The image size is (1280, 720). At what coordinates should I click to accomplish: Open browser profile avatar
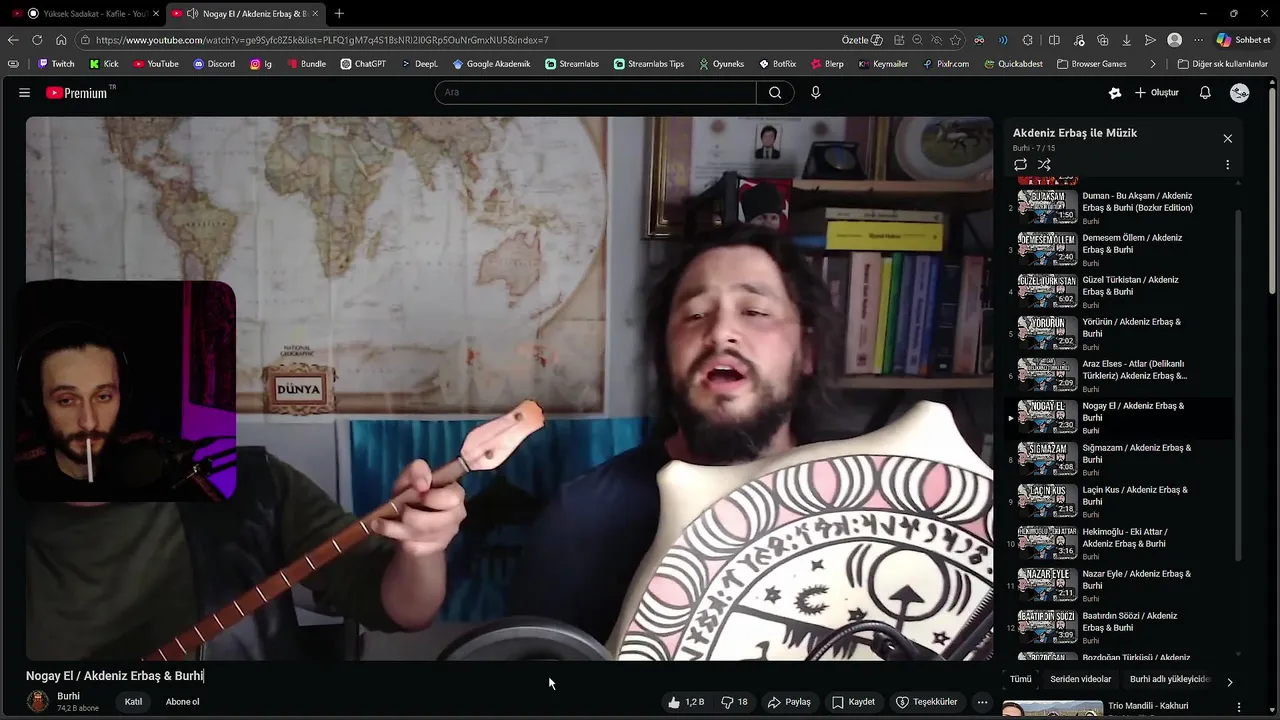click(x=1175, y=40)
